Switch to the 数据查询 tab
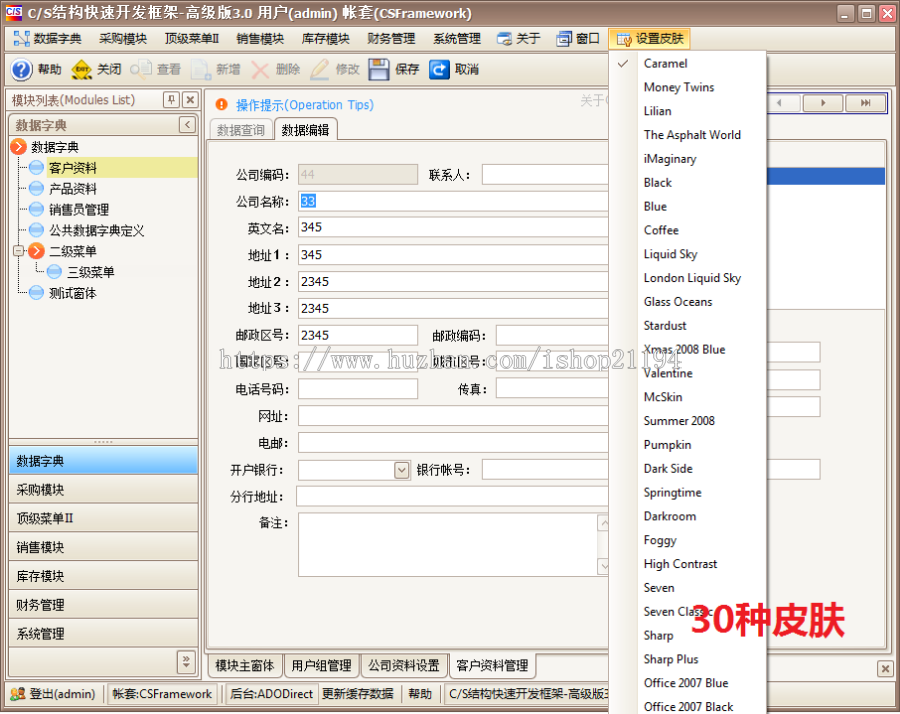The image size is (900, 714). coord(240,129)
